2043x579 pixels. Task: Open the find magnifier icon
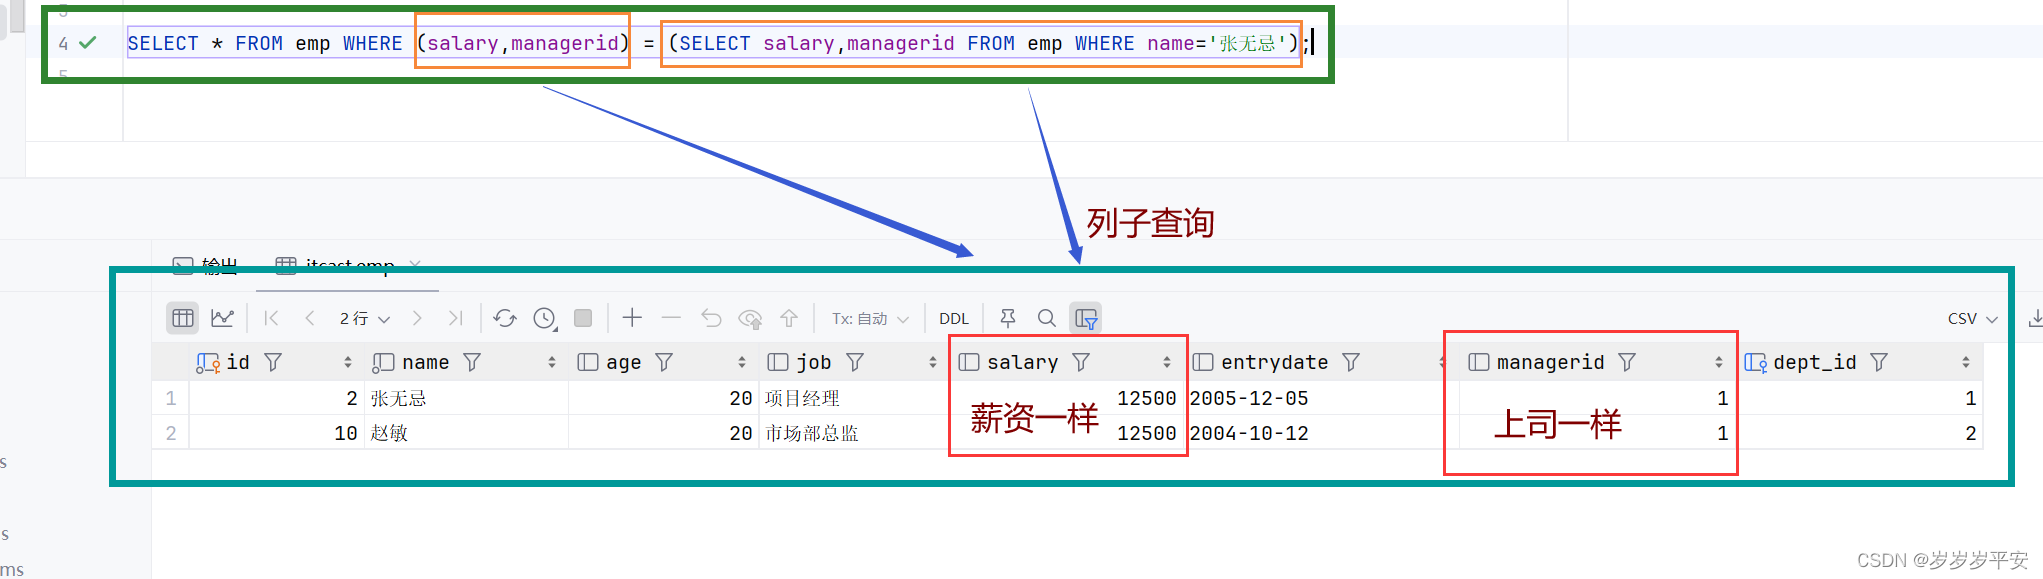point(1047,318)
